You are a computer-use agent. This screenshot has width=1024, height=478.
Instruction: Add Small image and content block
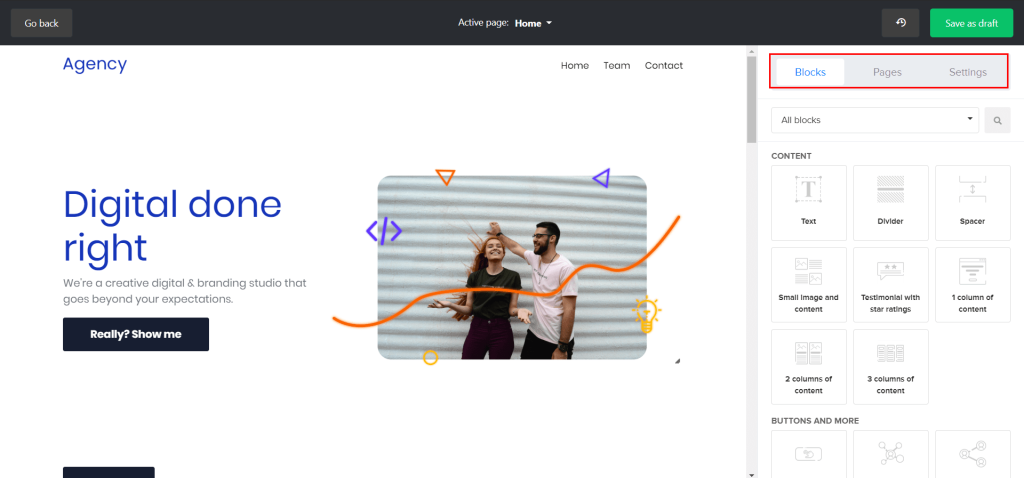(809, 284)
